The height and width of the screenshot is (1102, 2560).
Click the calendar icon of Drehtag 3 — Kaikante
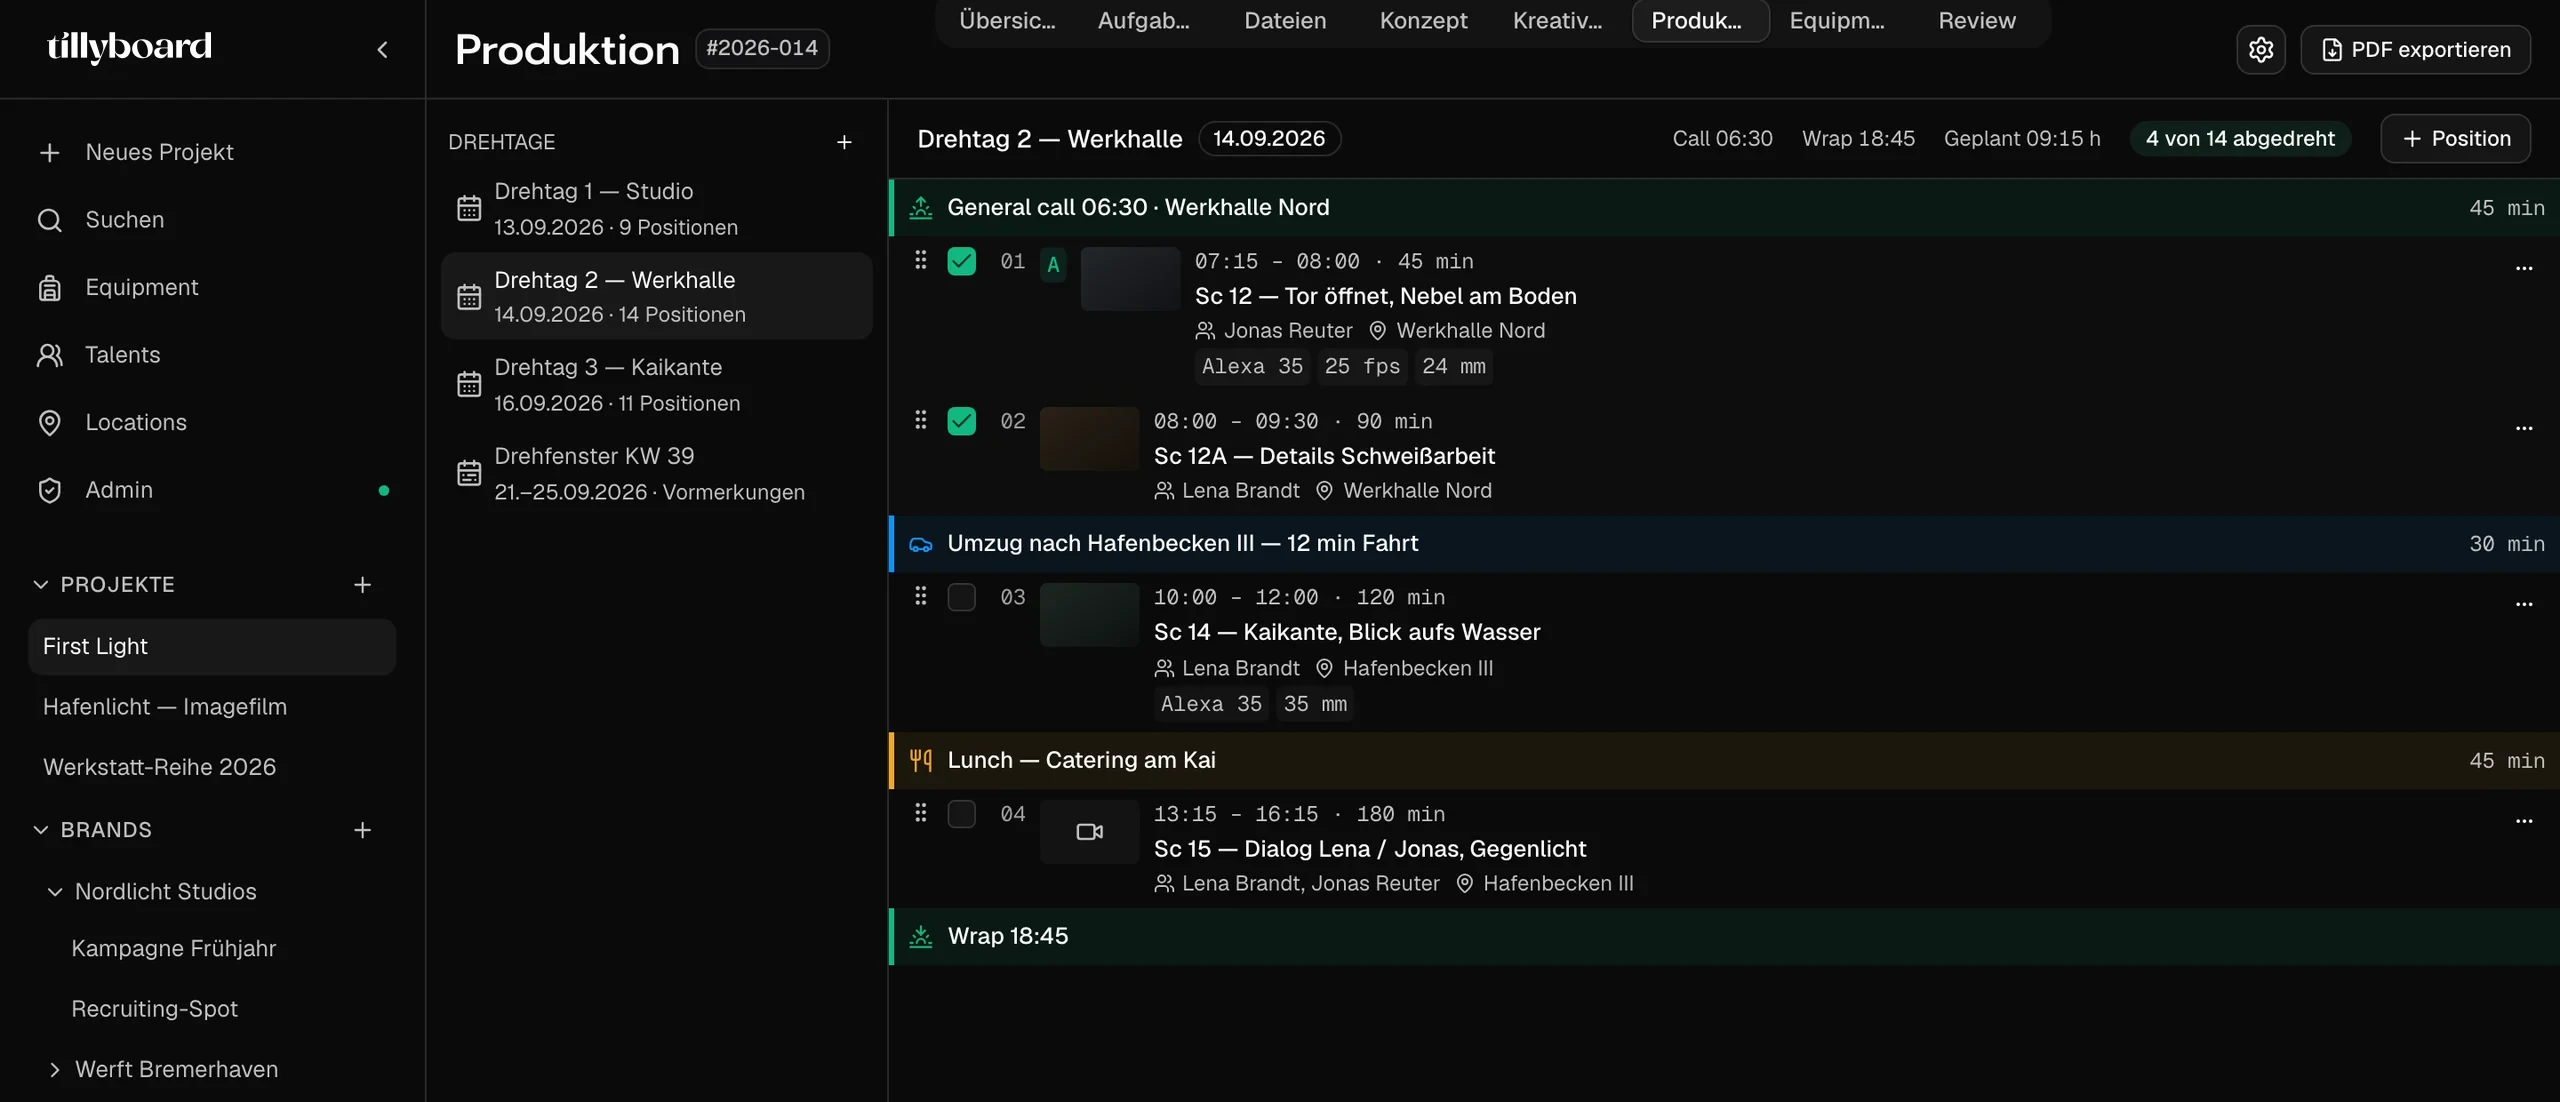tap(469, 385)
